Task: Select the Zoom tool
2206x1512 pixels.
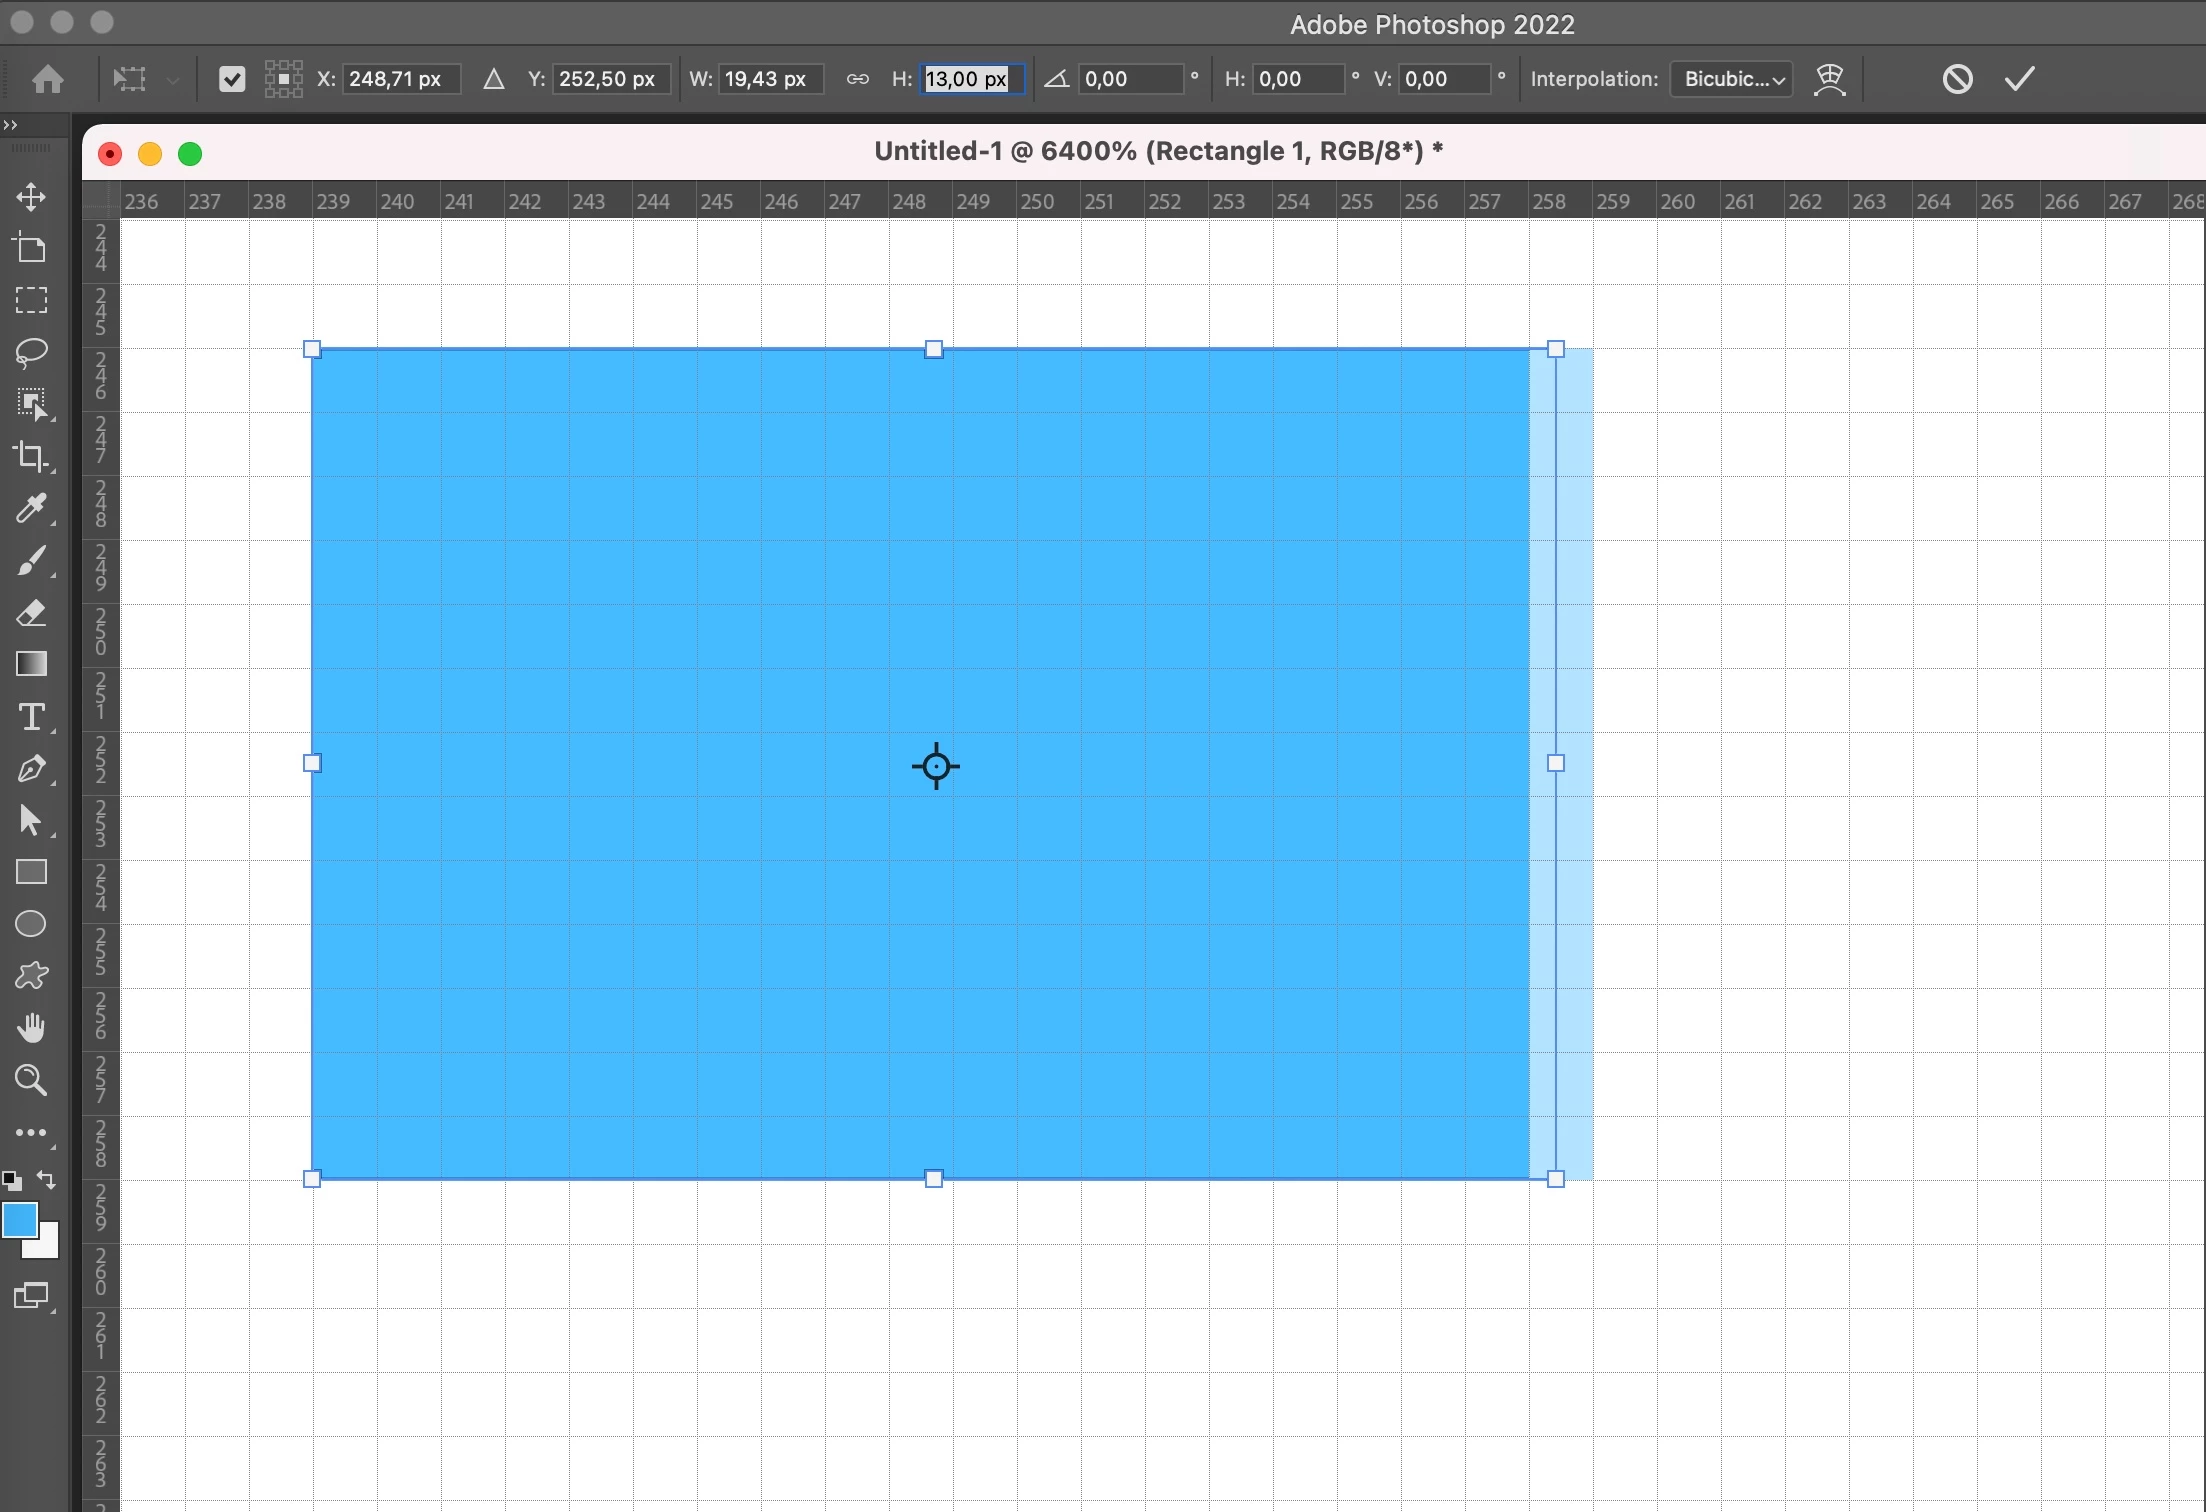Action: [31, 1080]
